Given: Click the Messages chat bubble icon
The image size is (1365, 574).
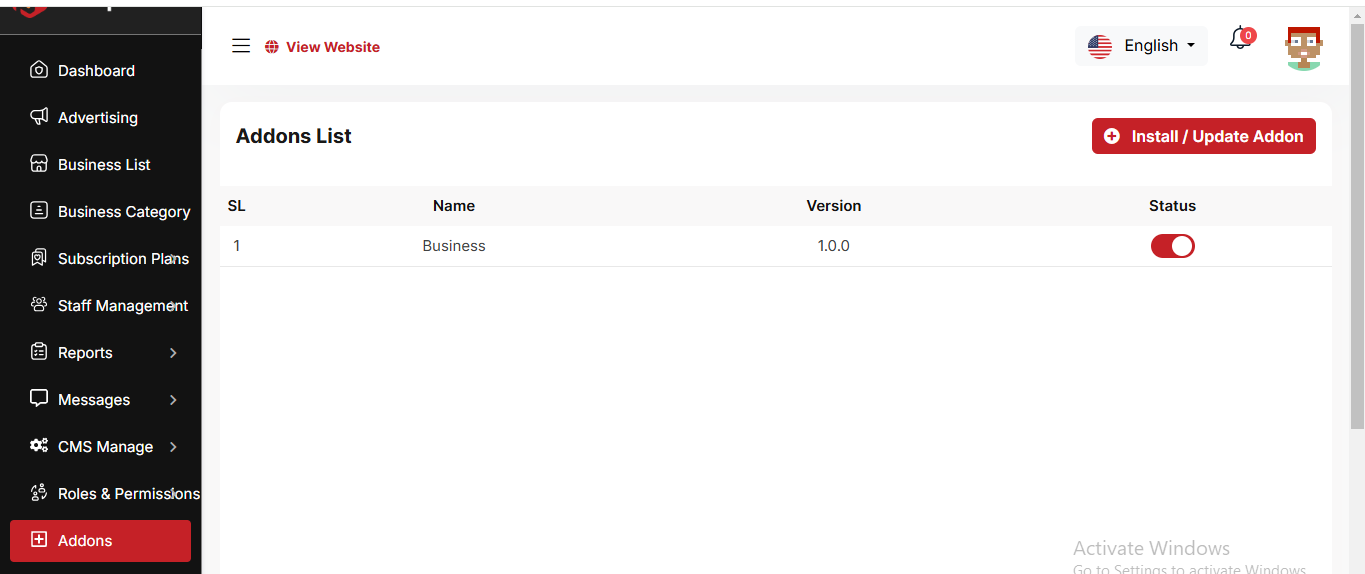Looking at the screenshot, I should (x=39, y=399).
